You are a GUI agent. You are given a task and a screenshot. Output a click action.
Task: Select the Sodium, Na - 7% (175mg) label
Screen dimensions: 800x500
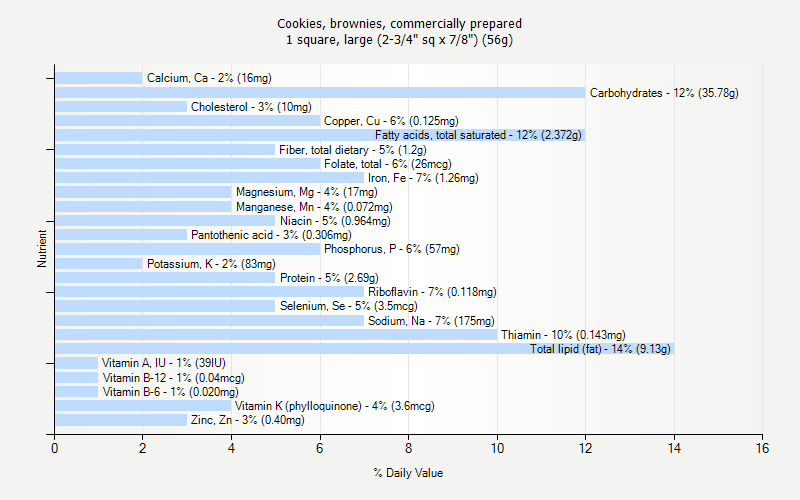431,321
